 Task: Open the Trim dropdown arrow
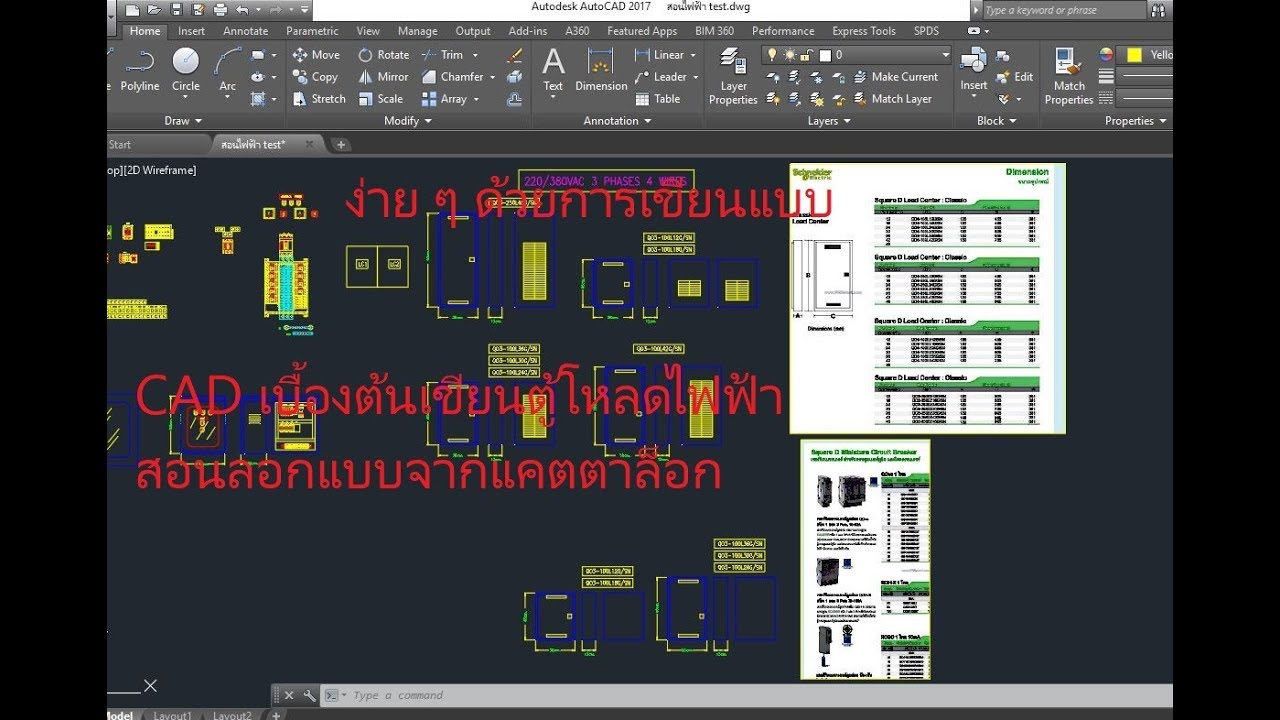coord(475,55)
